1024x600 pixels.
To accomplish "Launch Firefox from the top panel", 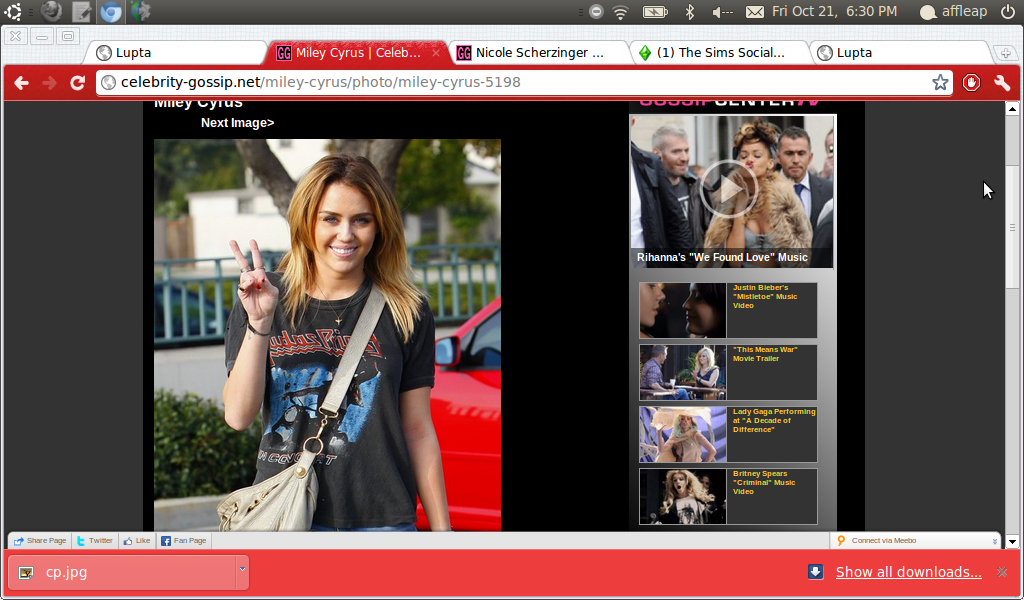I will 52,11.
